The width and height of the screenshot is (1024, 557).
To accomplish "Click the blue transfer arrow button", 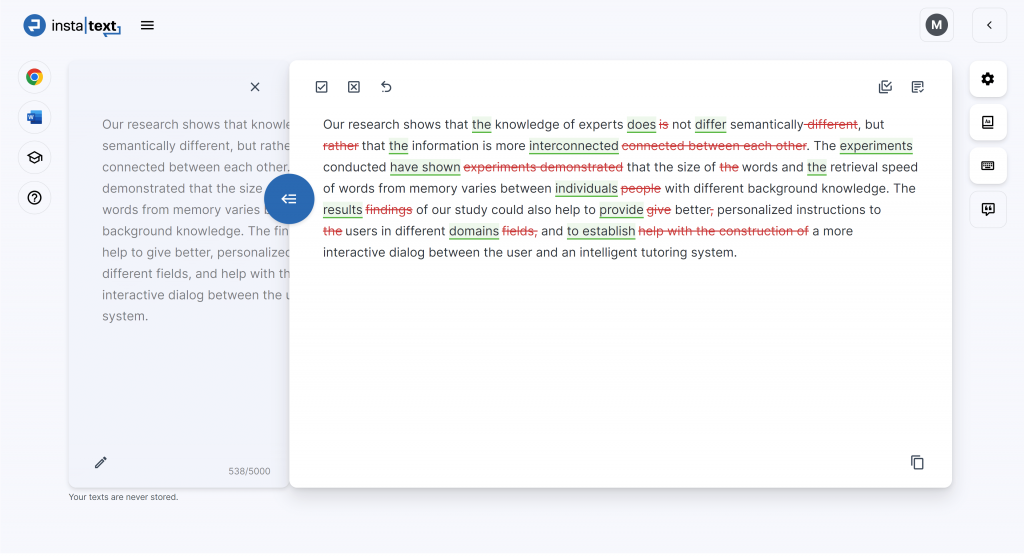I will 289,199.
